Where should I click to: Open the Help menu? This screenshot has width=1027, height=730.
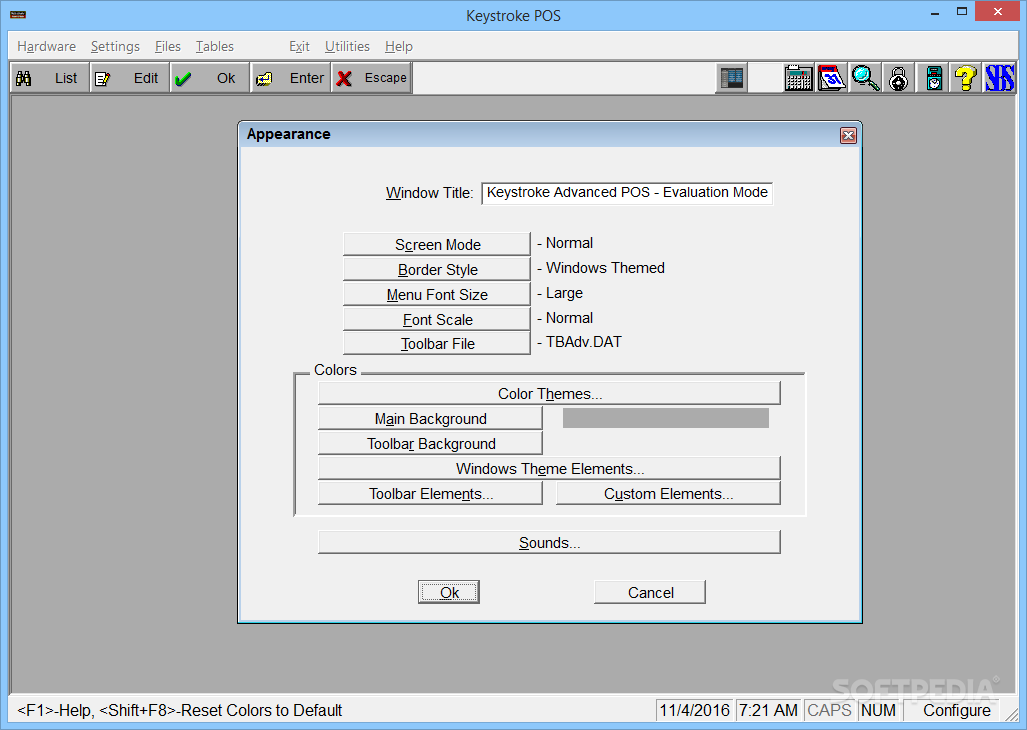click(x=399, y=46)
